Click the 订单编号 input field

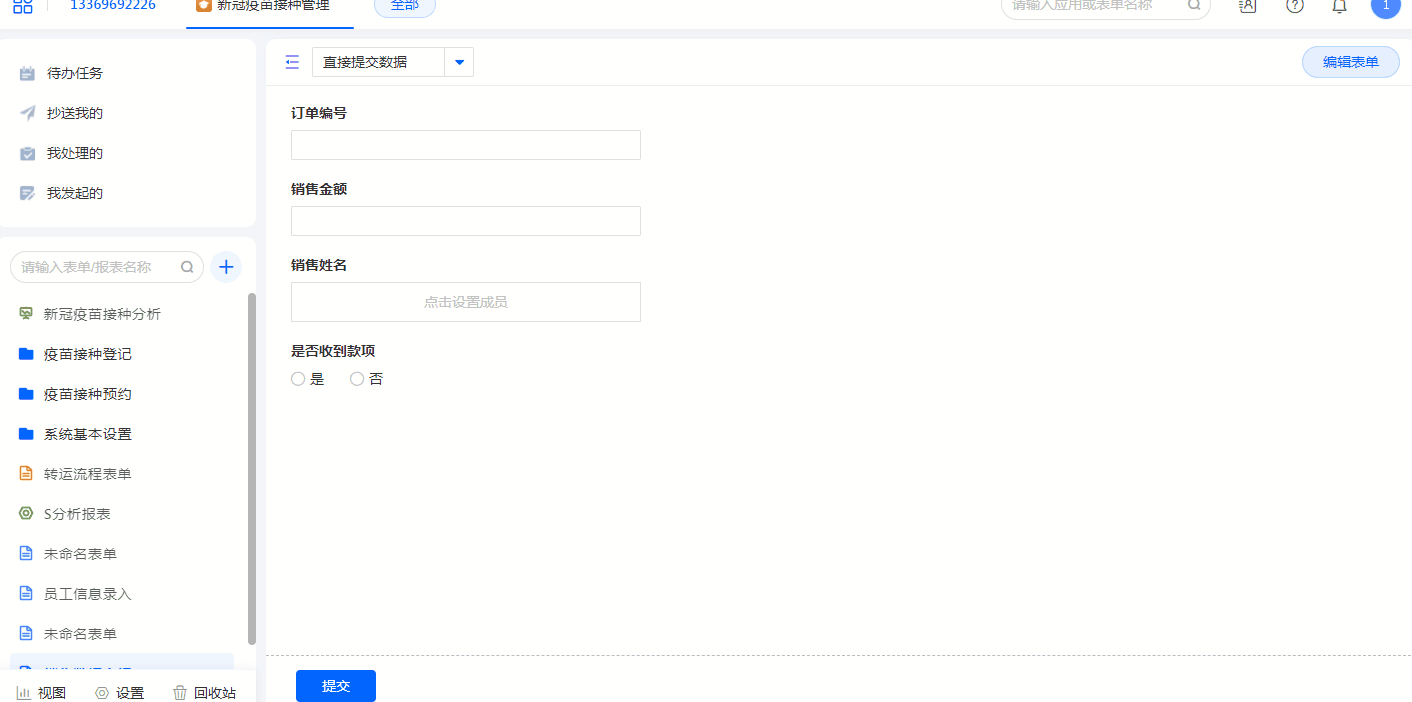[x=466, y=145]
